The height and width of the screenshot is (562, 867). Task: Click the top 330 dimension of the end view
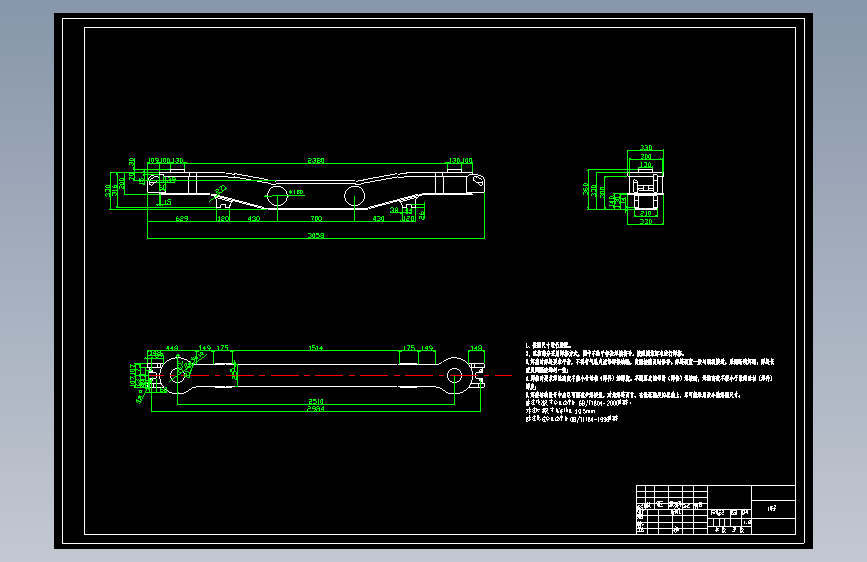click(646, 148)
